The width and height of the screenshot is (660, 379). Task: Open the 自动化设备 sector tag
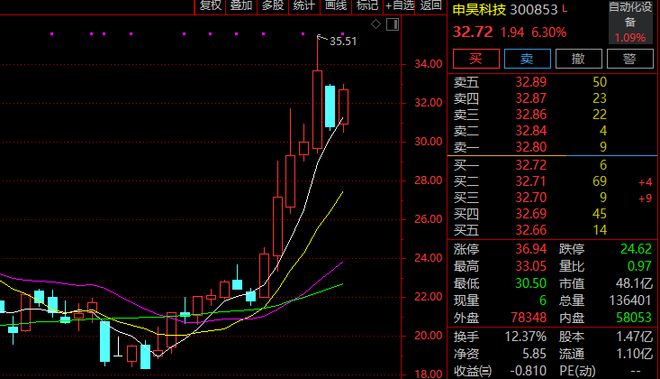click(x=630, y=15)
